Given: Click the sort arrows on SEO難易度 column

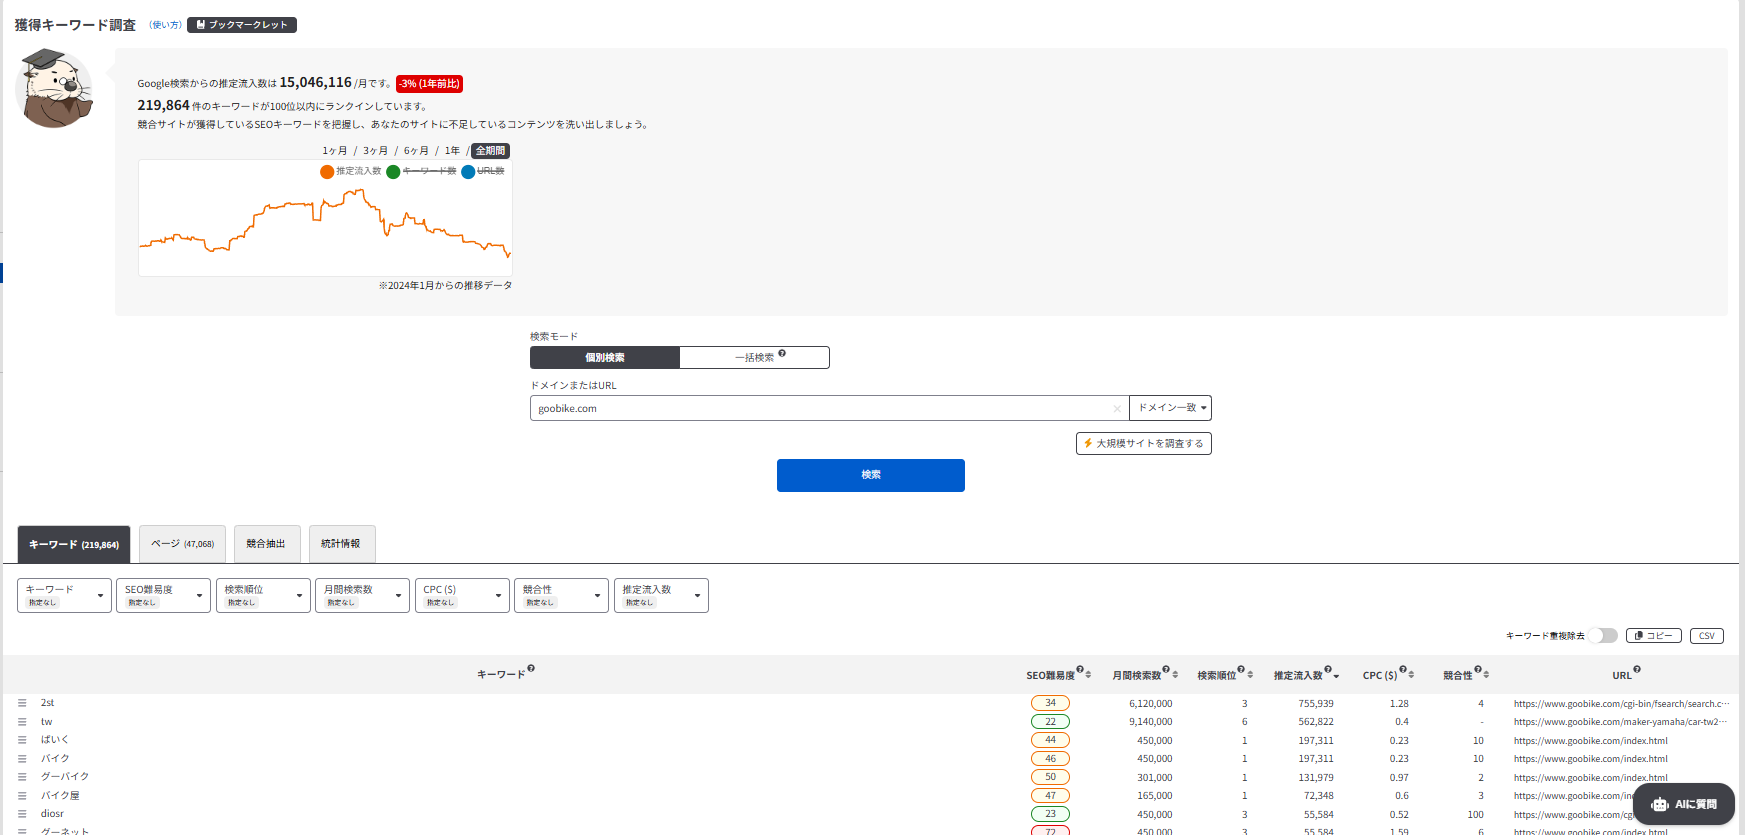Looking at the screenshot, I should point(1088,675).
